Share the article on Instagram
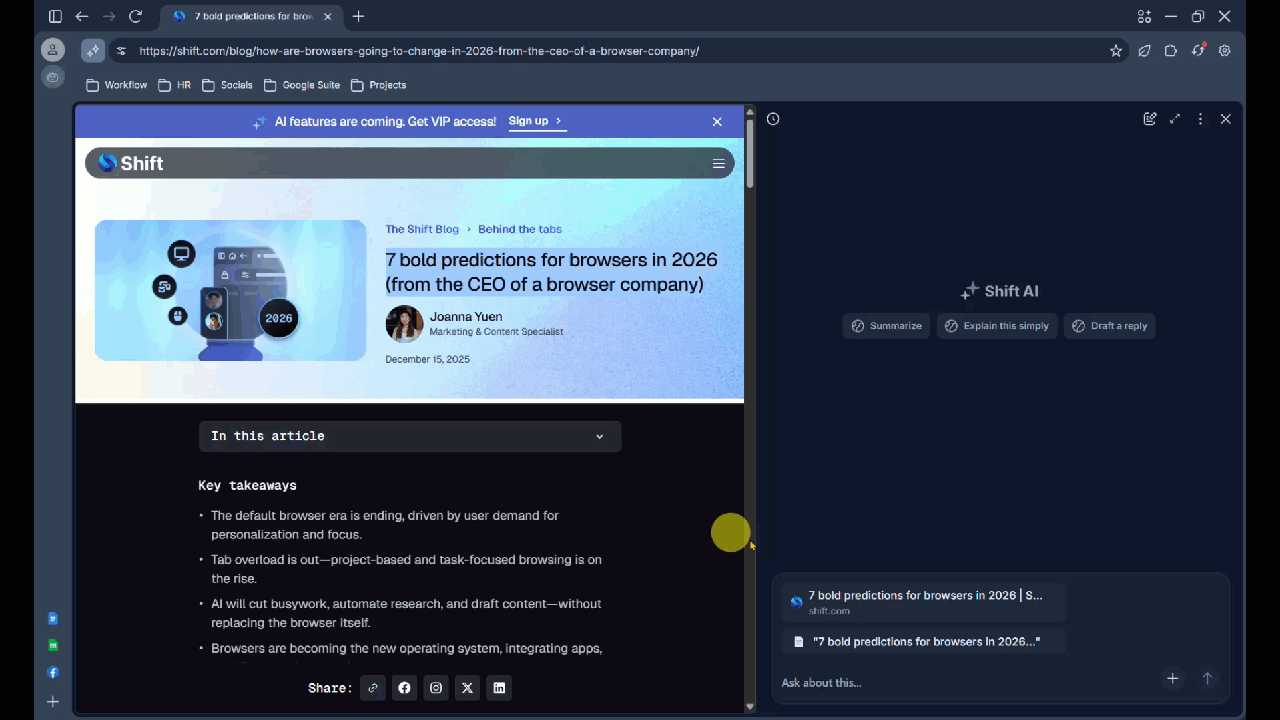Viewport: 1280px width, 720px height. pos(436,688)
